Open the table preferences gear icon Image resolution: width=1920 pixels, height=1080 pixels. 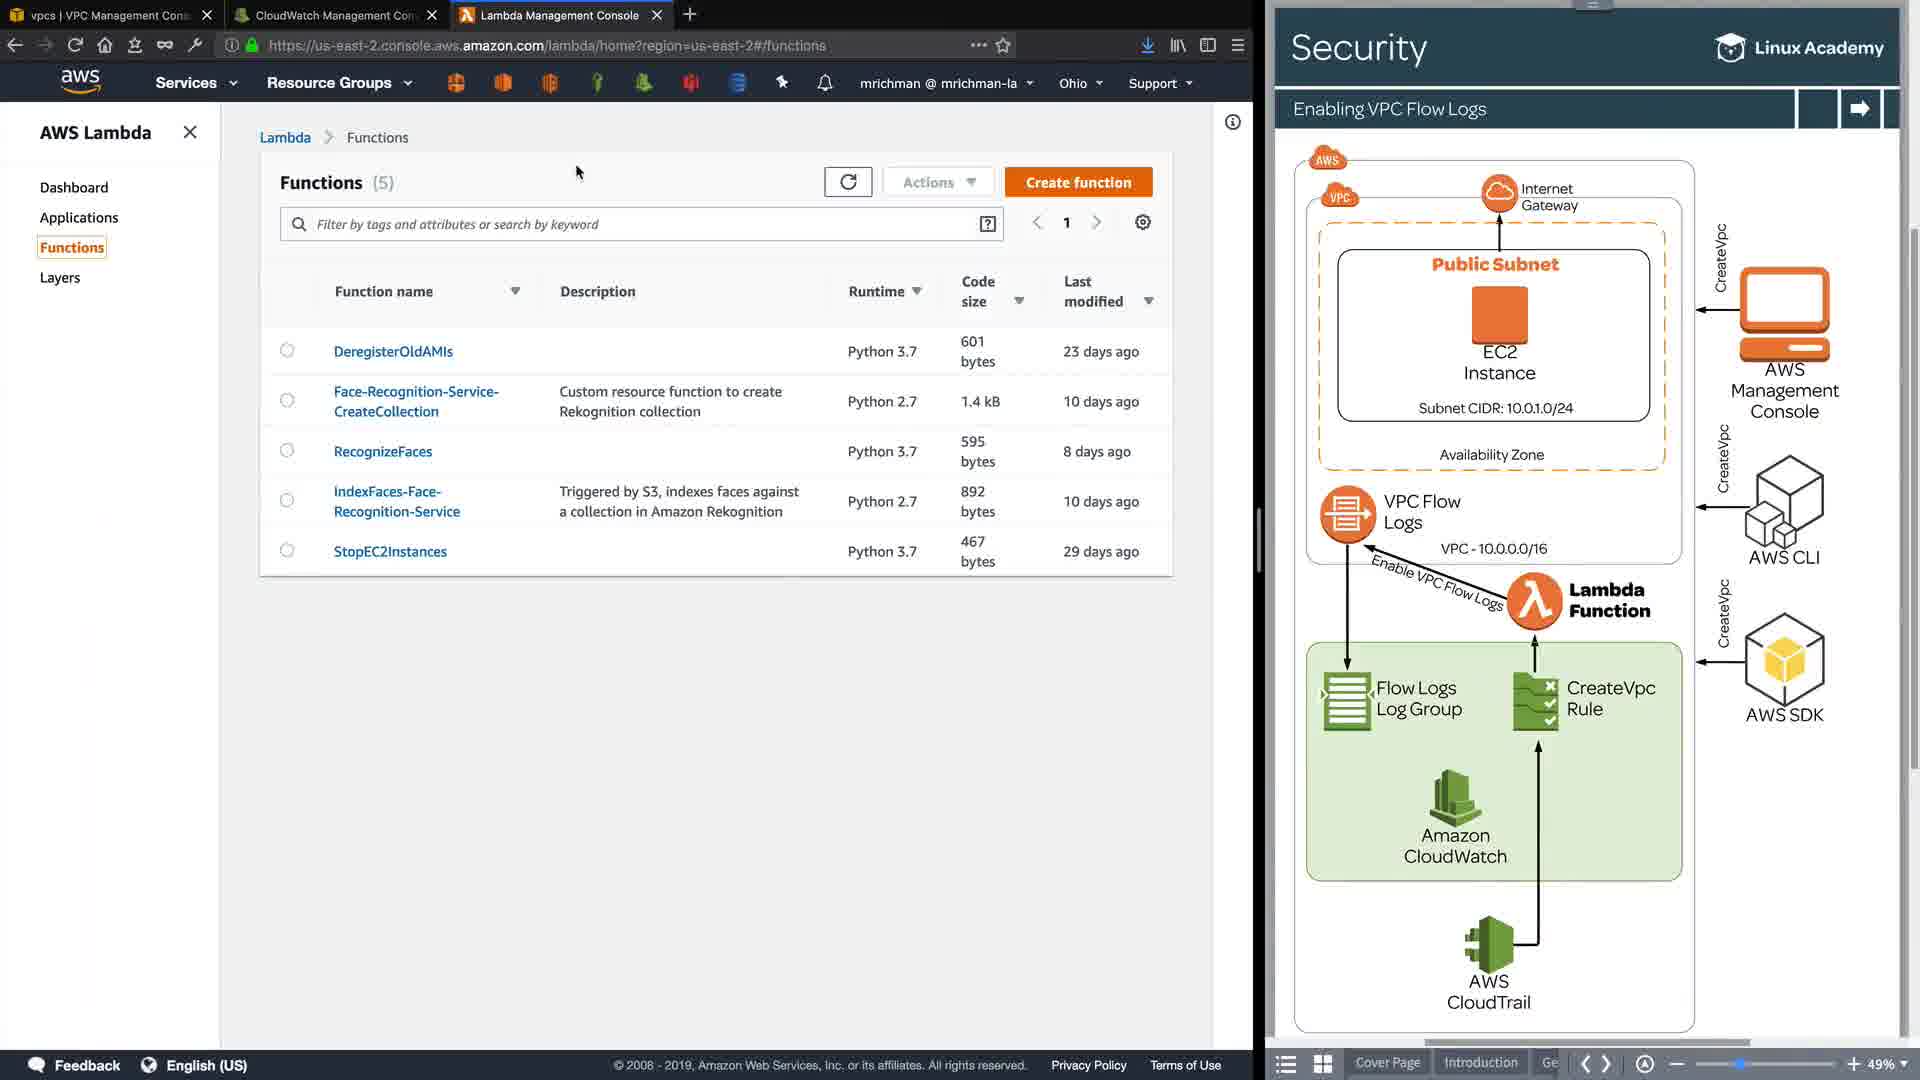1143,223
